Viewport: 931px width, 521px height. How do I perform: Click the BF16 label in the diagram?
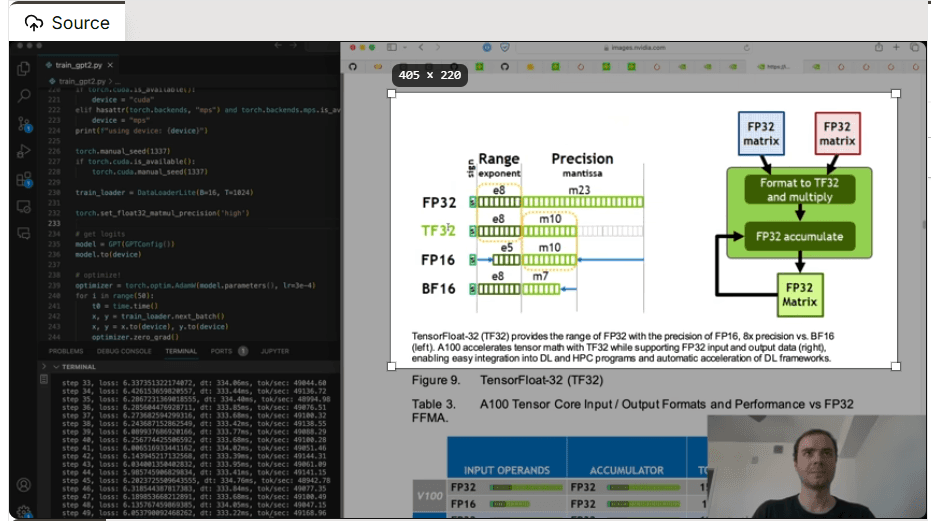pyautogui.click(x=438, y=289)
